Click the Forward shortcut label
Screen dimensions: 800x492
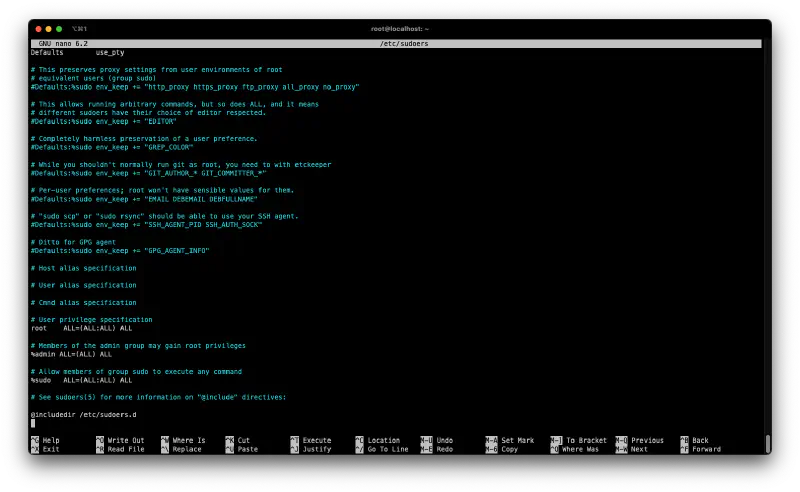tap(701, 449)
